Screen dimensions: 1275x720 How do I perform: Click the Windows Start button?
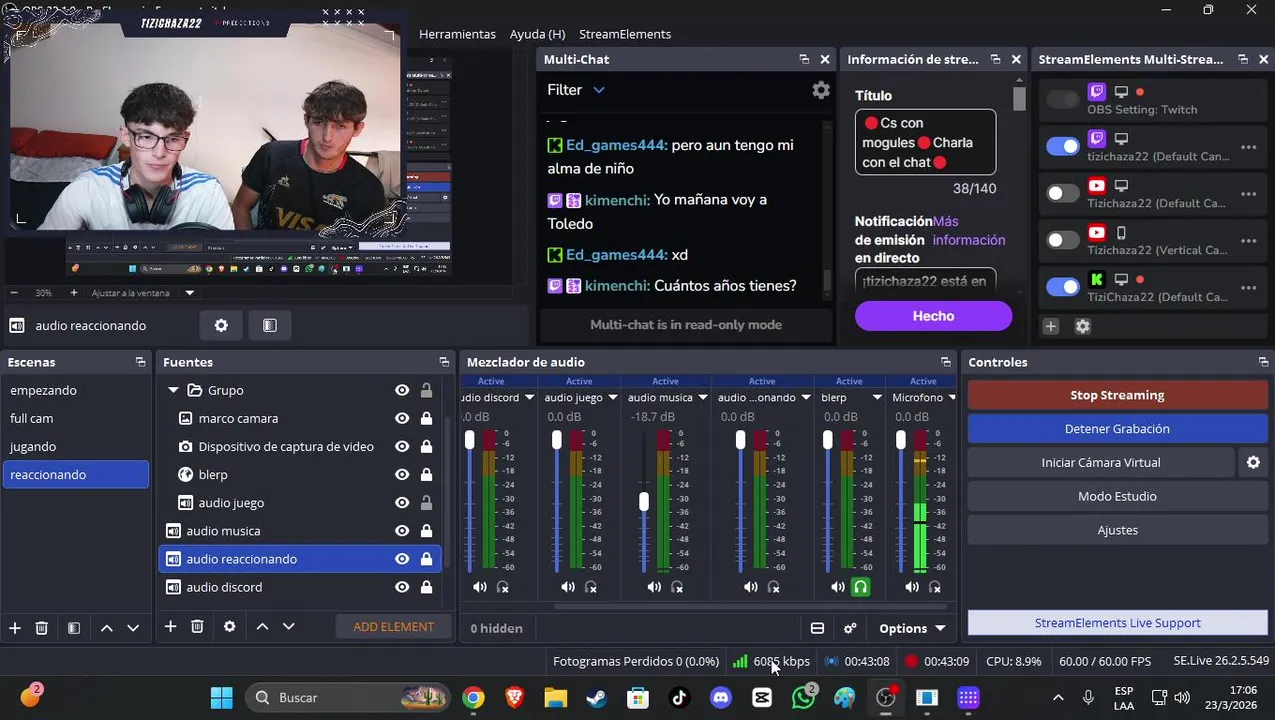tap(221, 697)
